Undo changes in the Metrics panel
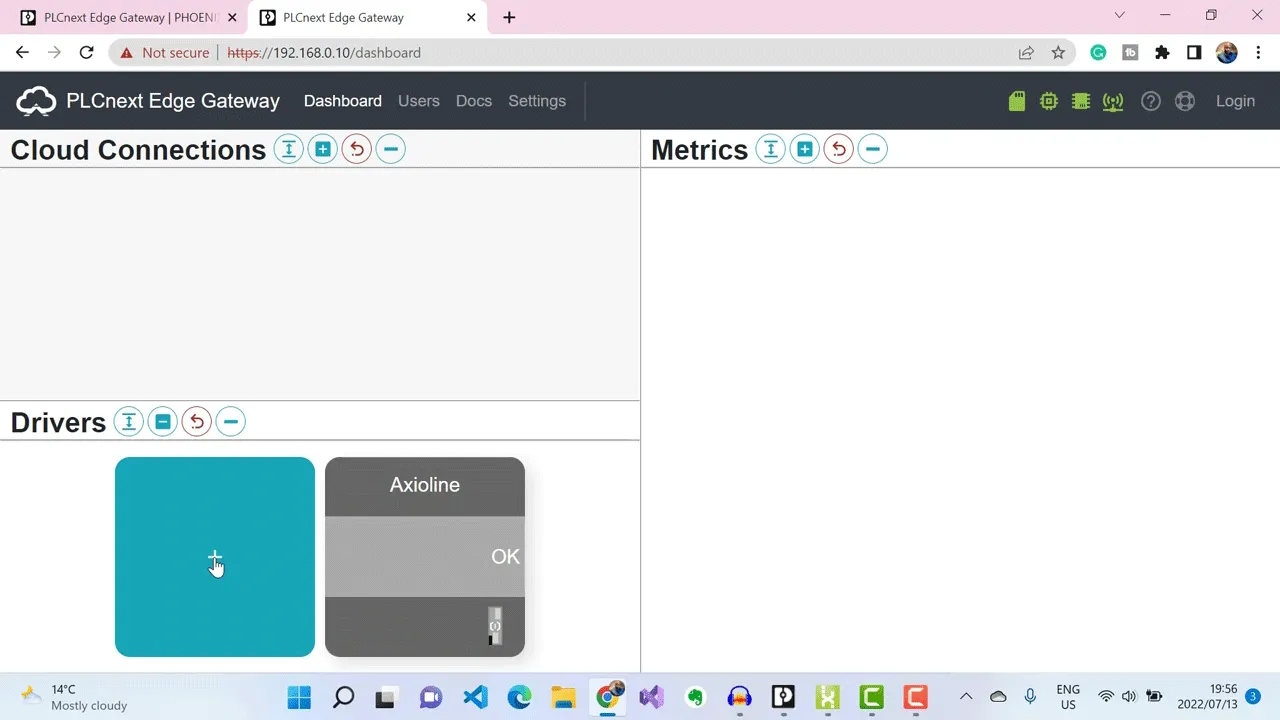 (839, 150)
